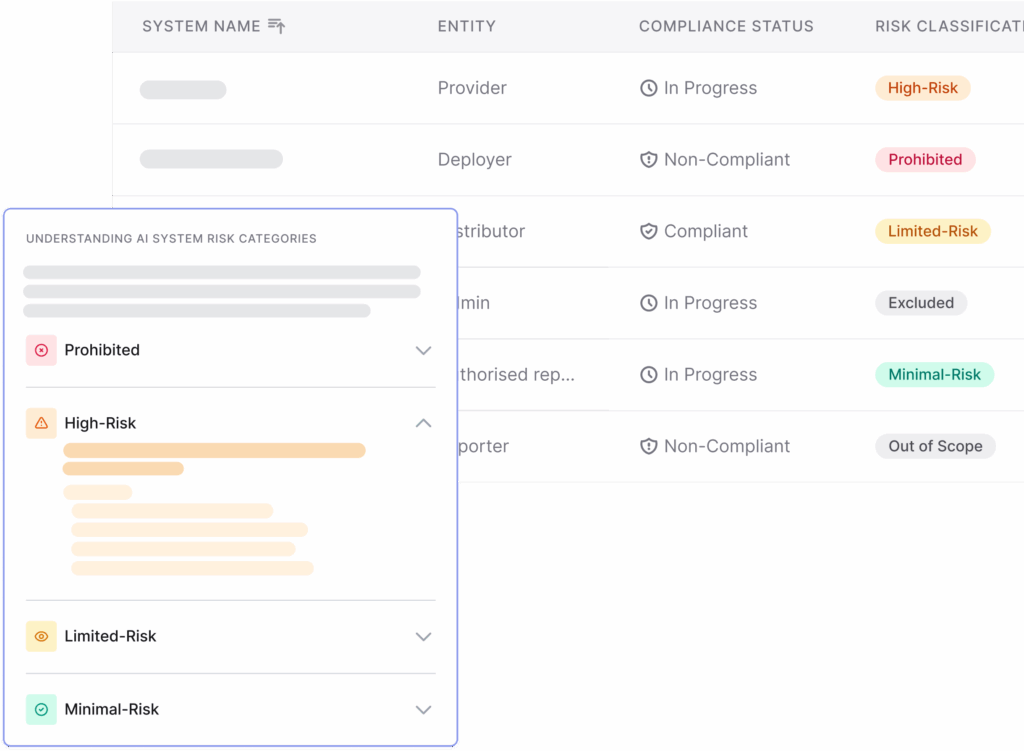Click the orange High-Risk warning triangle icon
The height and width of the screenshot is (751, 1024).
[41, 423]
